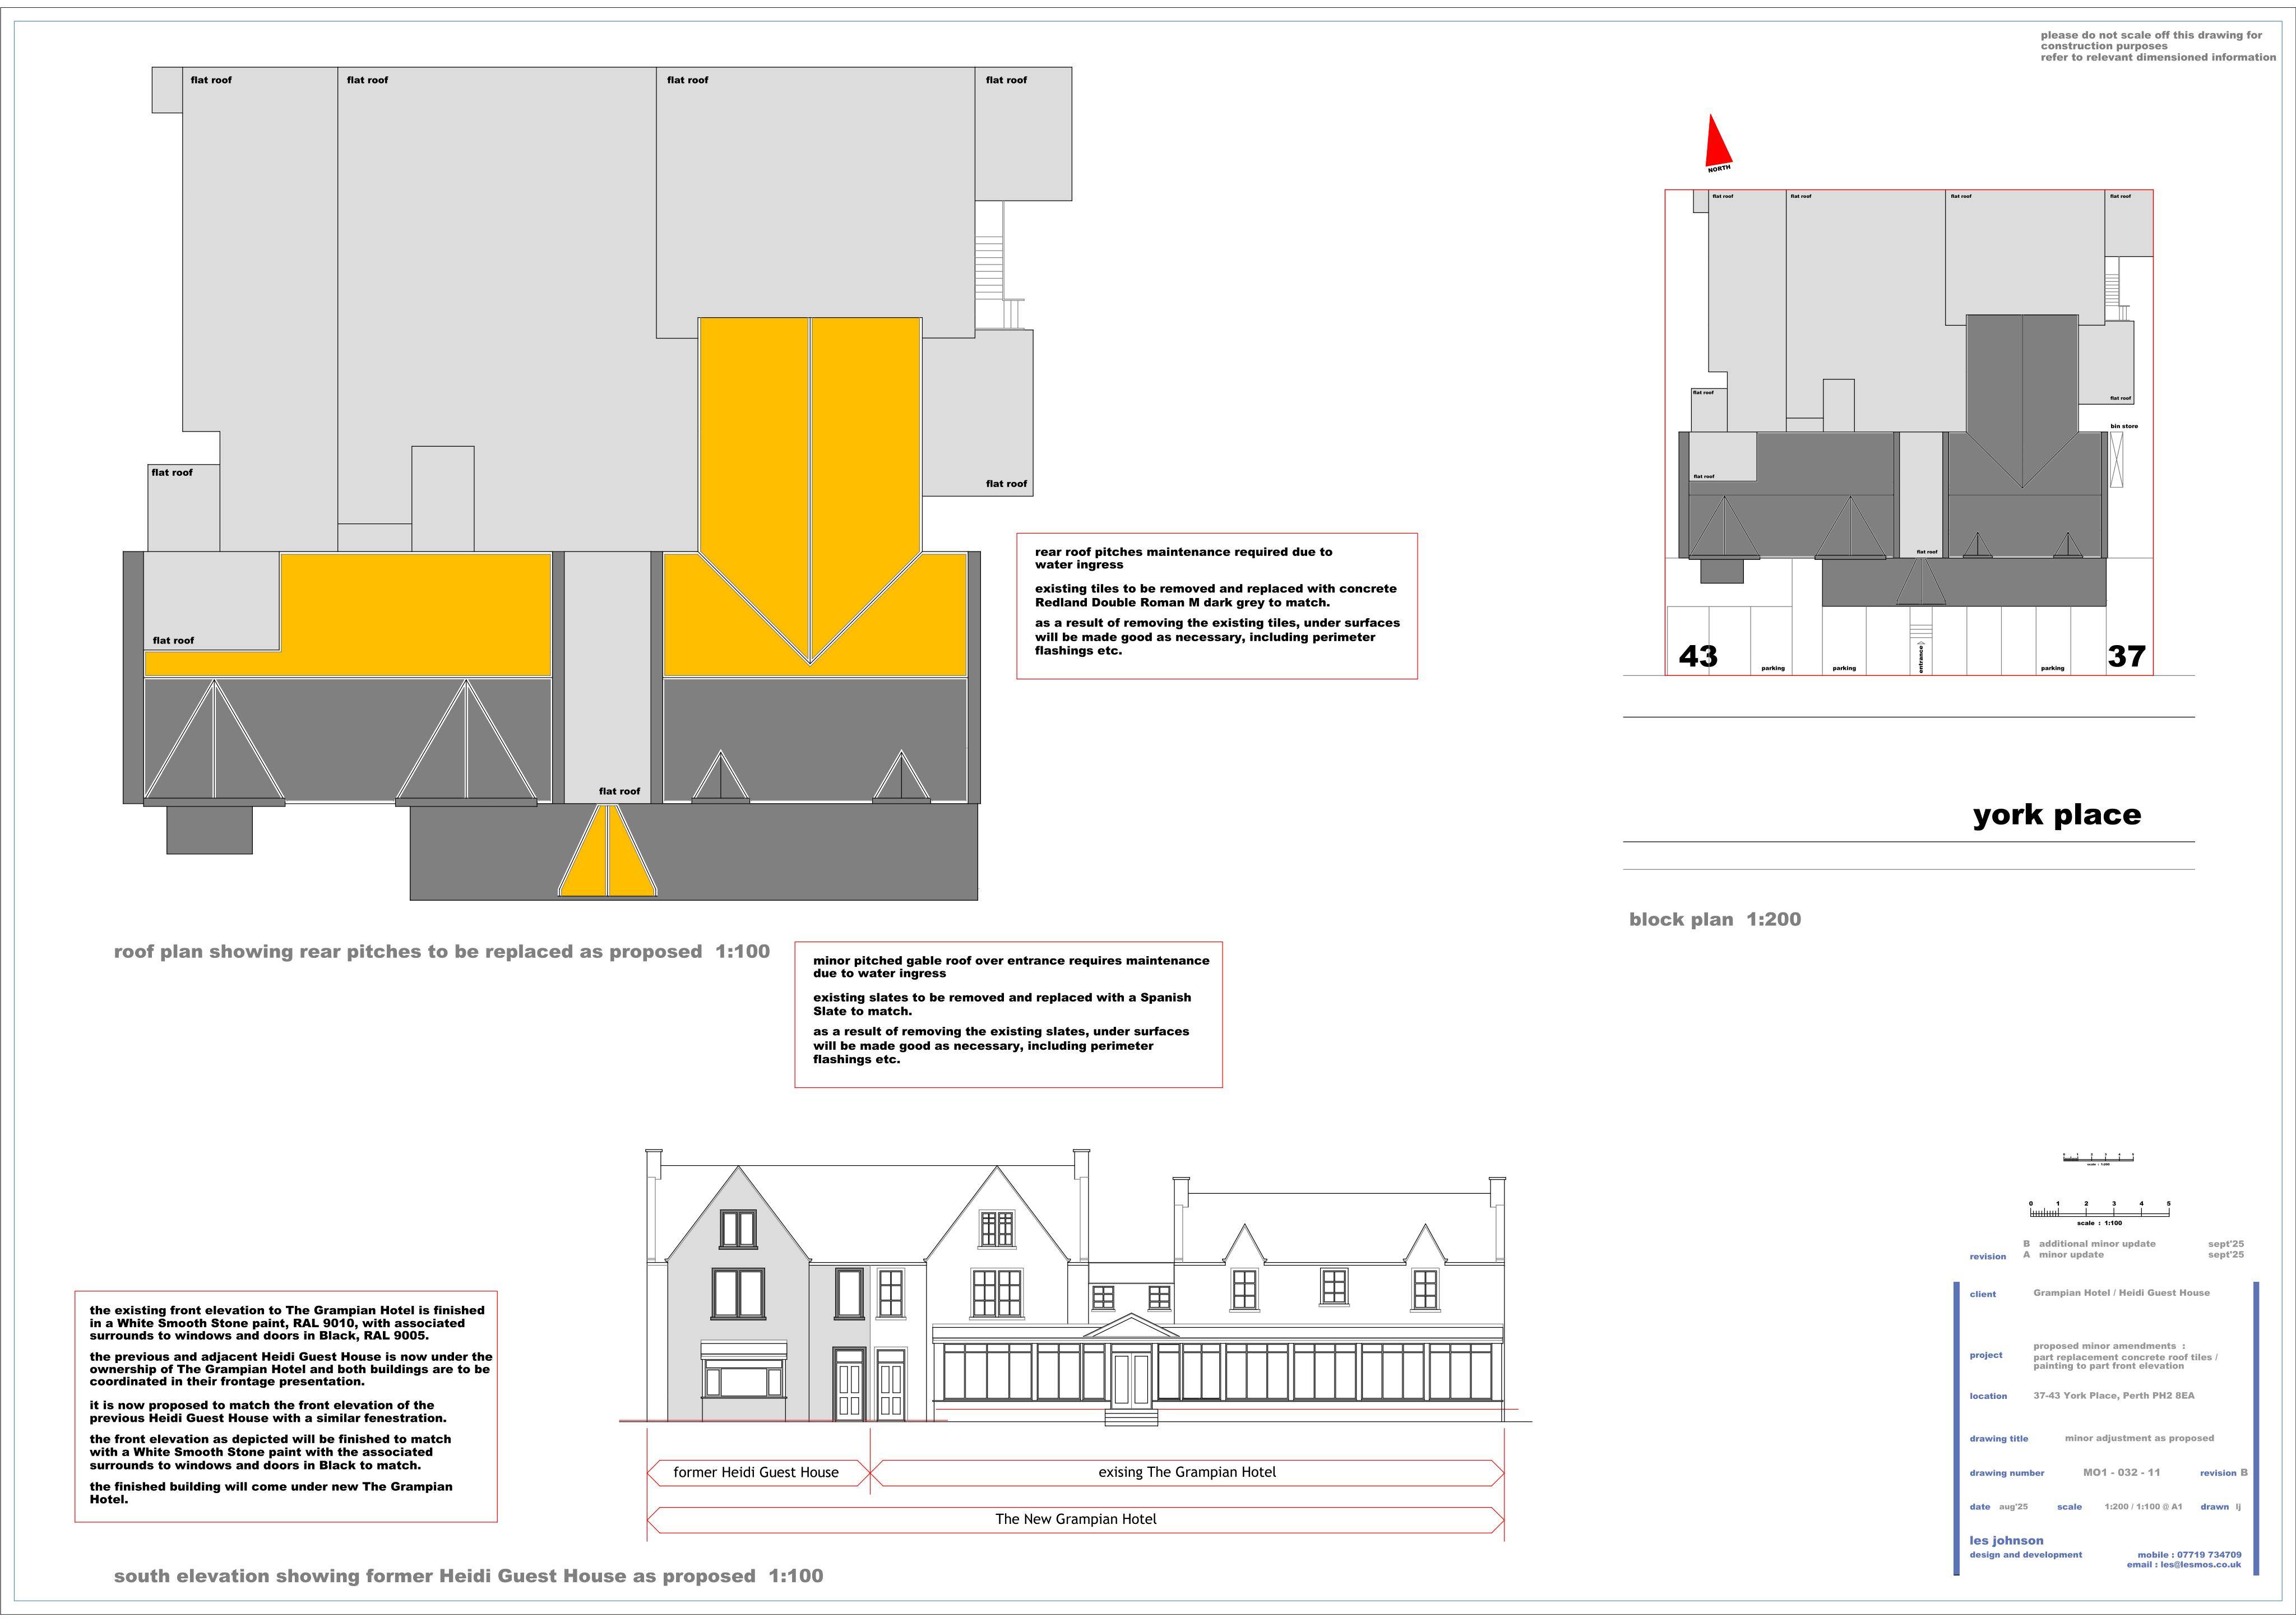Viewport: 2296px width, 1622px height.
Task: Click the red north arrow symbol
Action: click(1718, 141)
